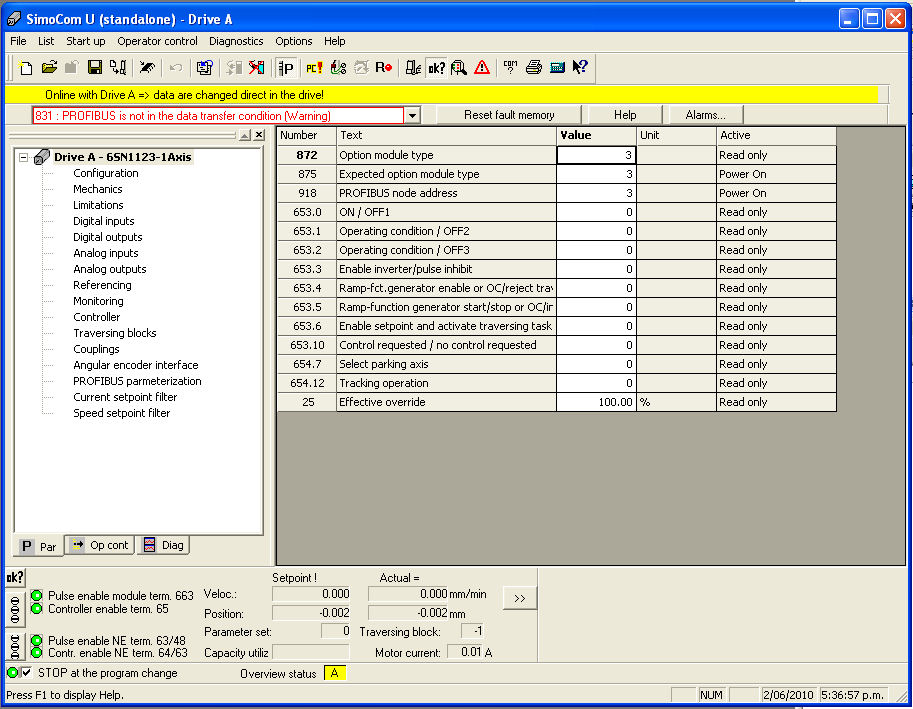
Task: Select Referencing in the drive tree
Action: 102,285
